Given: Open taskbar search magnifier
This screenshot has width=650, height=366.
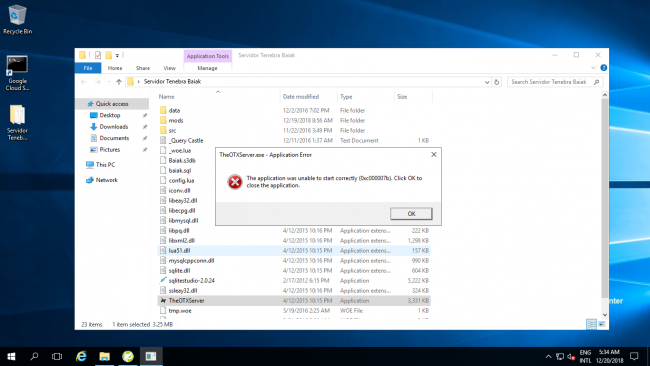Looking at the screenshot, I should 34,356.
